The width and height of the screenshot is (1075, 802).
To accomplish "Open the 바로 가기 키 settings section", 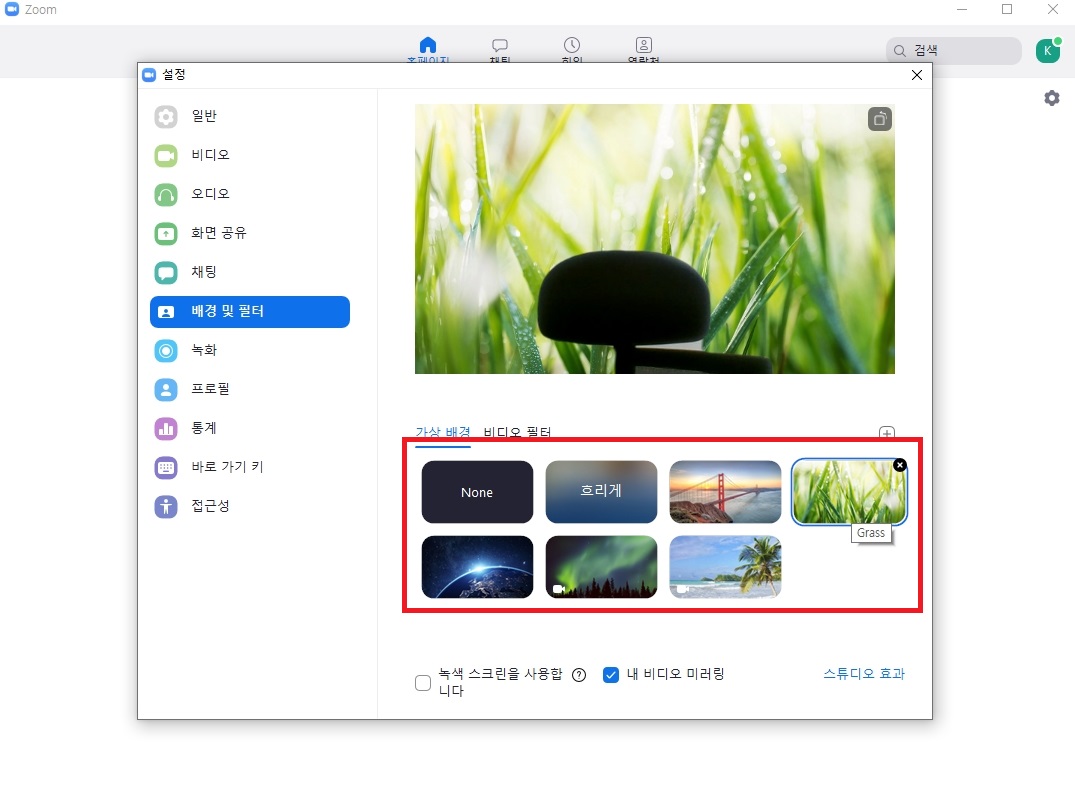I will [250, 468].
